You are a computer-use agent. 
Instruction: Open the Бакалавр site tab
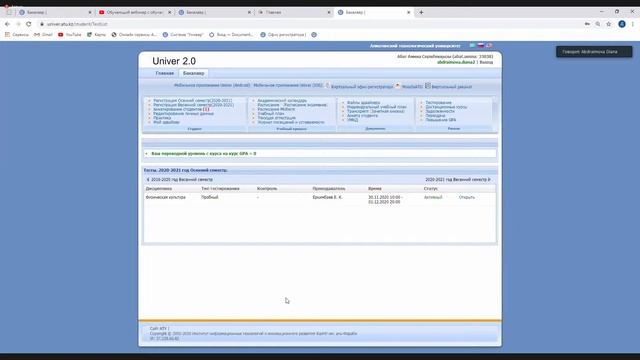(x=193, y=73)
